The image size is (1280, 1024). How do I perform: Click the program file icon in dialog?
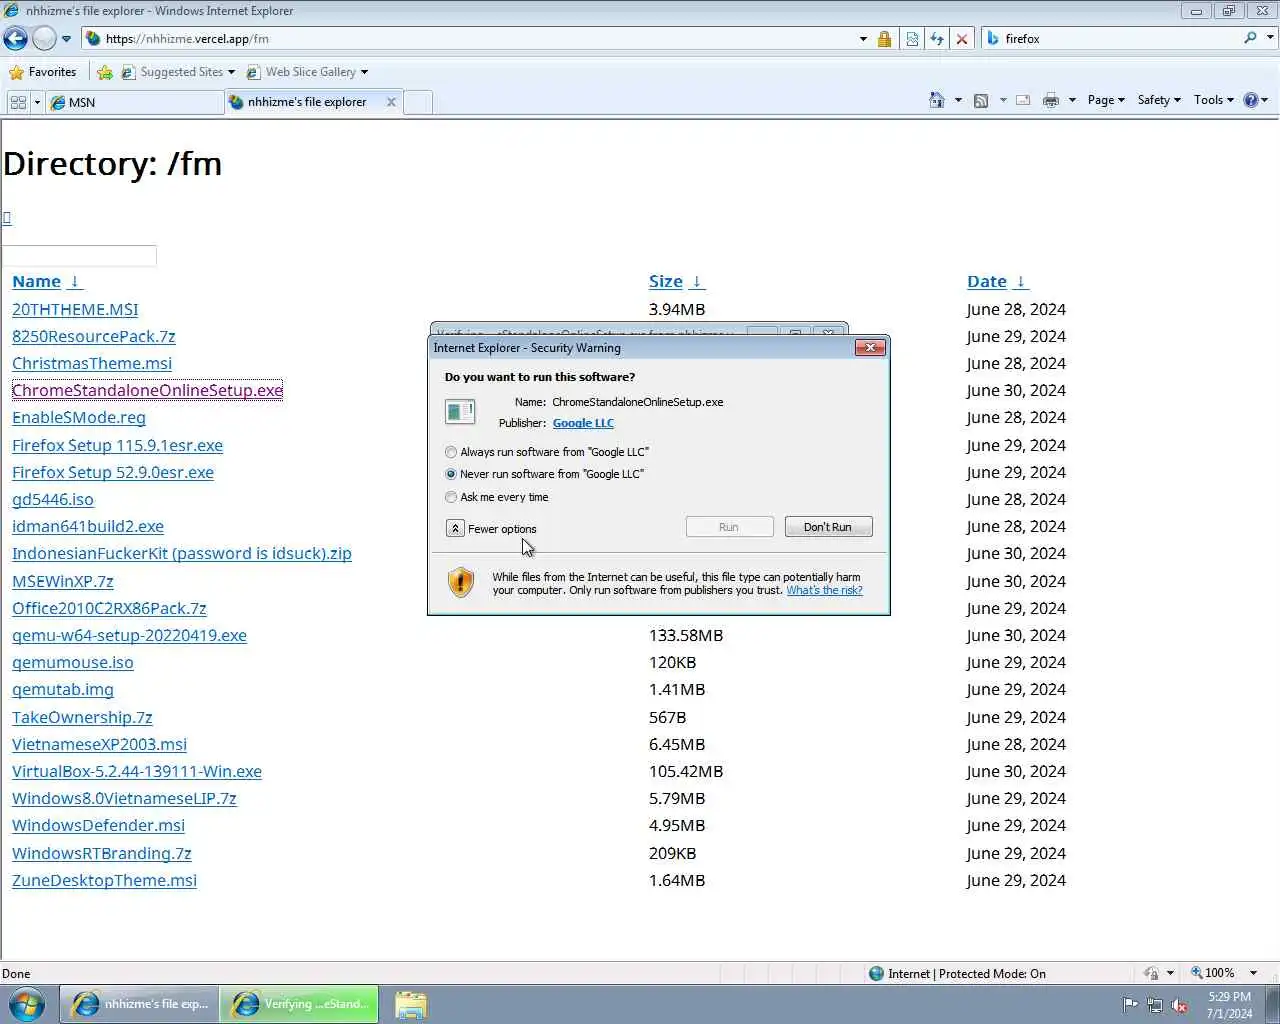click(x=460, y=411)
